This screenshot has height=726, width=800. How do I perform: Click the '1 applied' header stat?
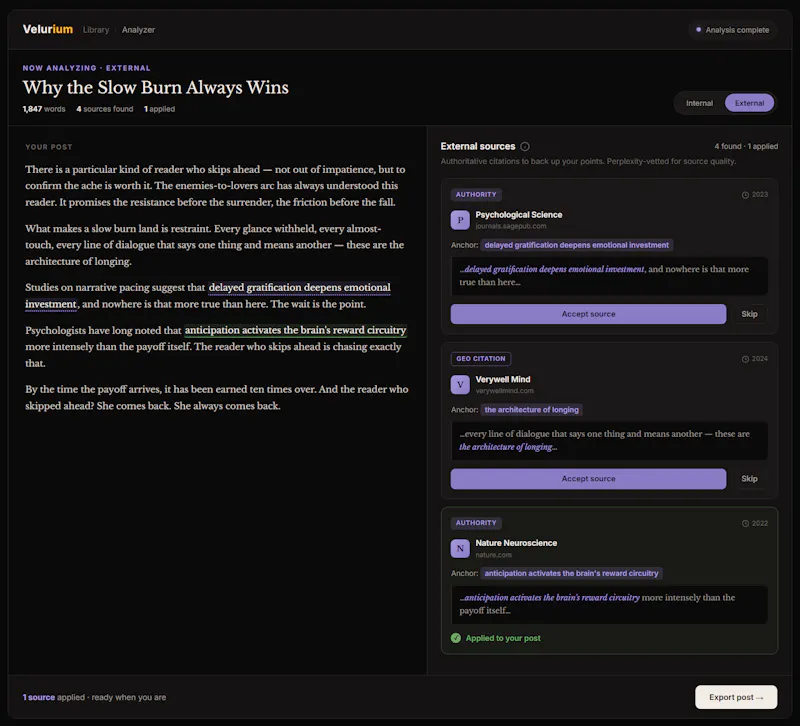[159, 109]
